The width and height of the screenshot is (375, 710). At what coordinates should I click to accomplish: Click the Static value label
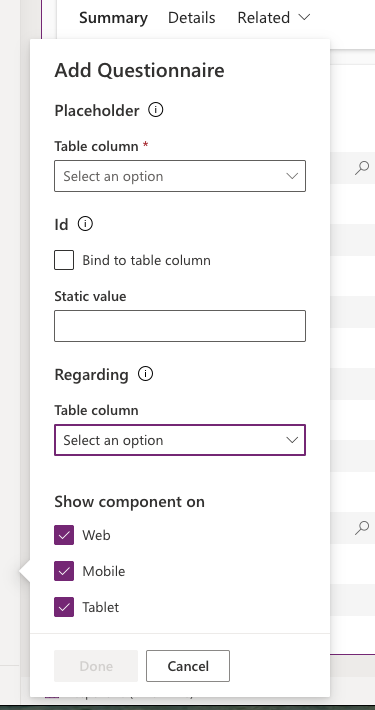90,296
